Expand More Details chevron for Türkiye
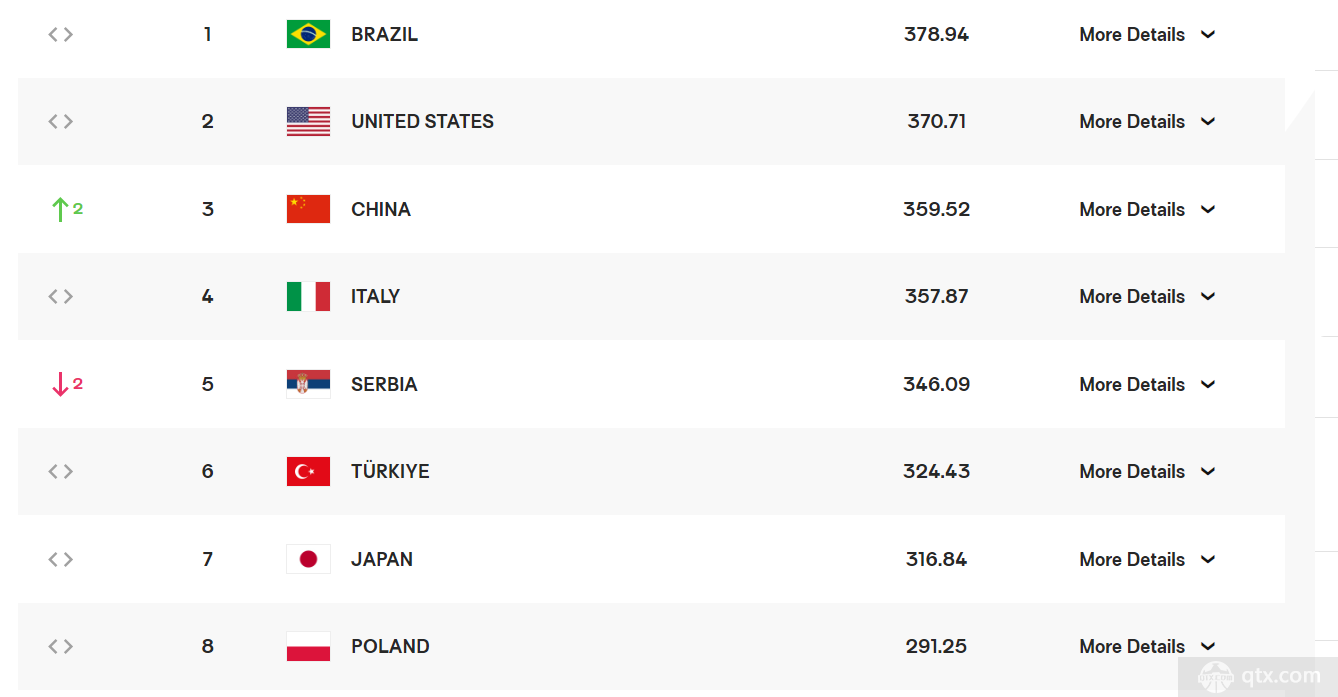1338x697 pixels. pyautogui.click(x=1208, y=471)
